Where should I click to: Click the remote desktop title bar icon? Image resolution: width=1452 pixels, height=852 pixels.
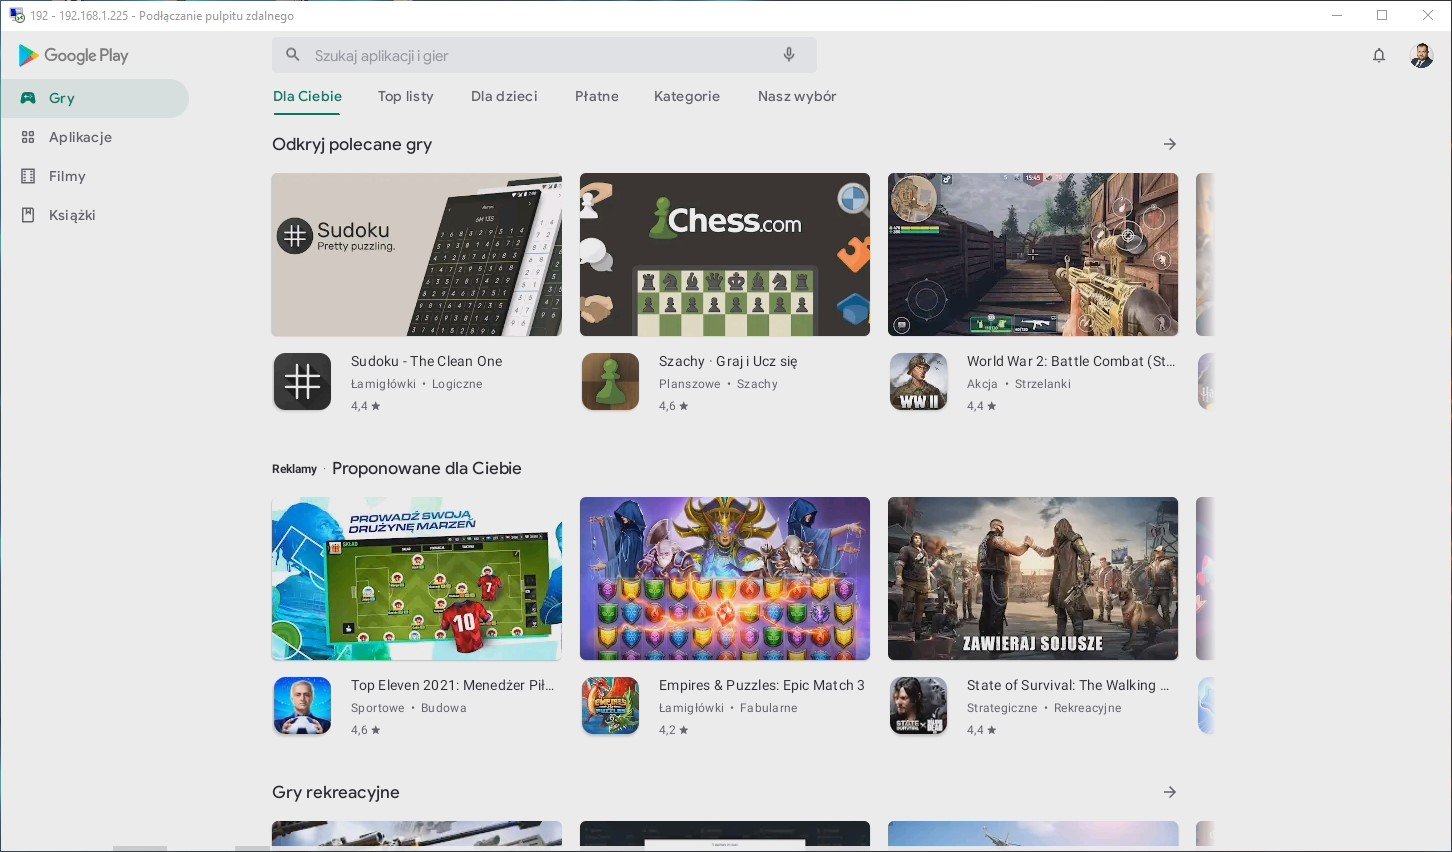16,15
